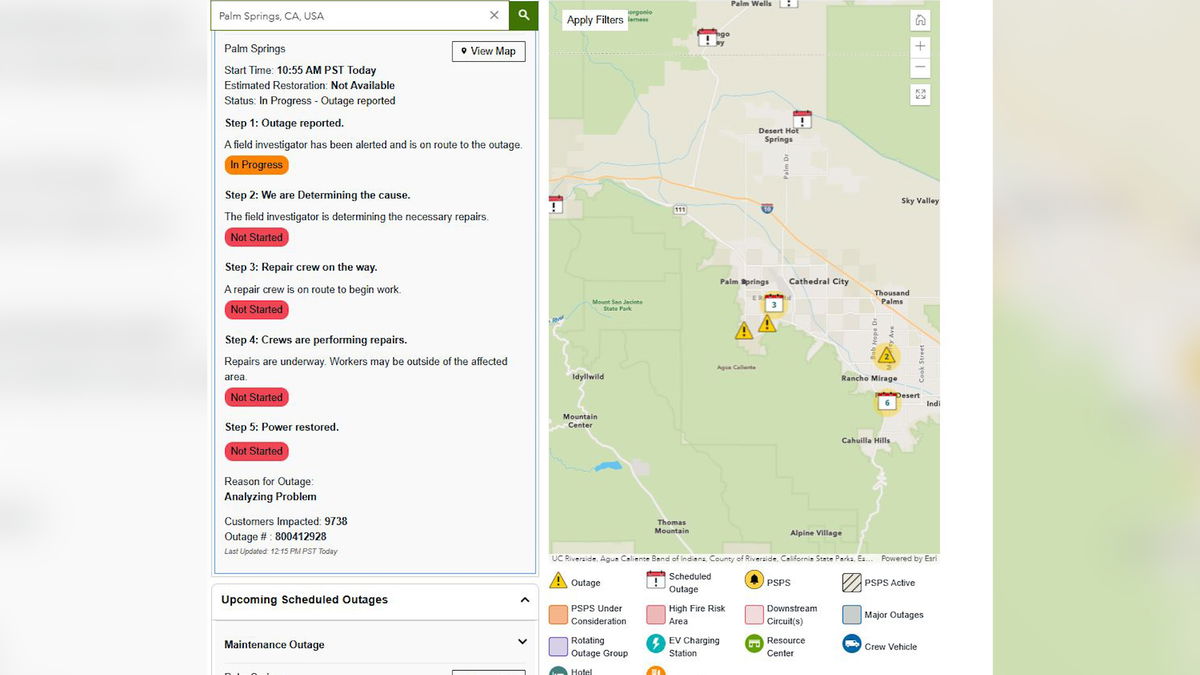Click the Outage triangle legend icon

(558, 581)
